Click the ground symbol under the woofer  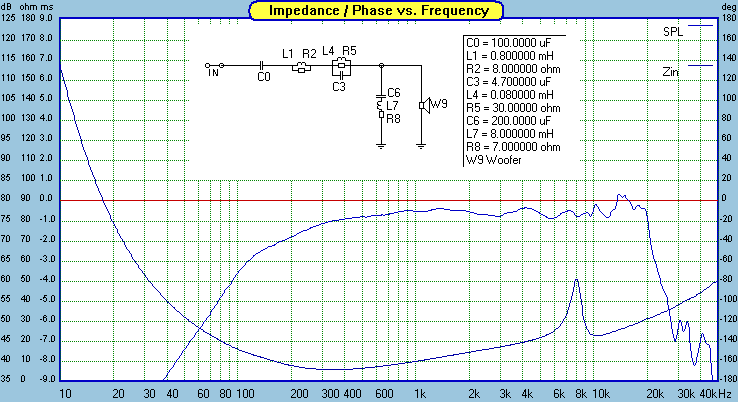pos(421,144)
